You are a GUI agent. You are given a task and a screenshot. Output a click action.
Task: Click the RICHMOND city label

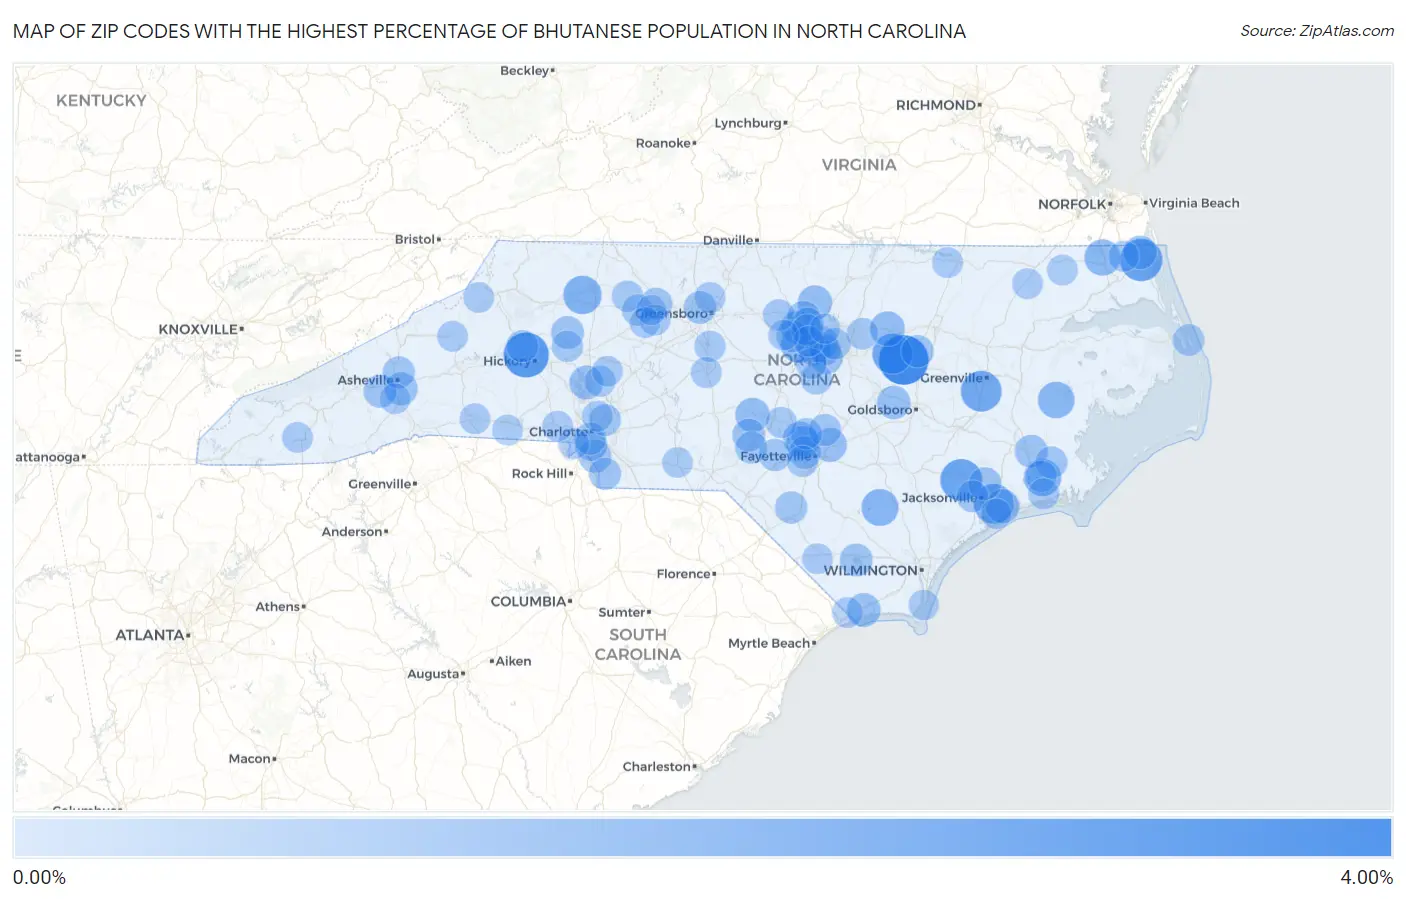pos(936,105)
